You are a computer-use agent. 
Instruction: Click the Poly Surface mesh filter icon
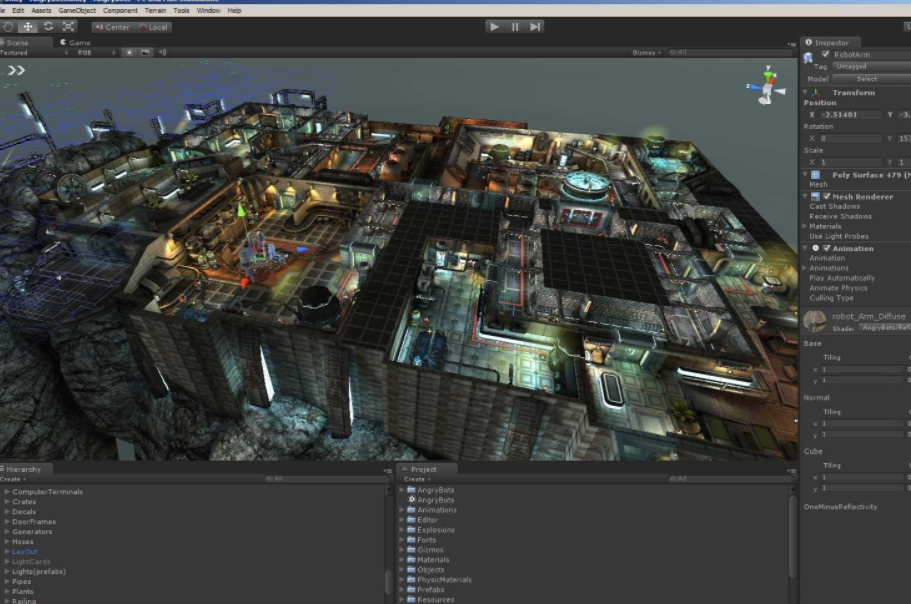pos(816,175)
